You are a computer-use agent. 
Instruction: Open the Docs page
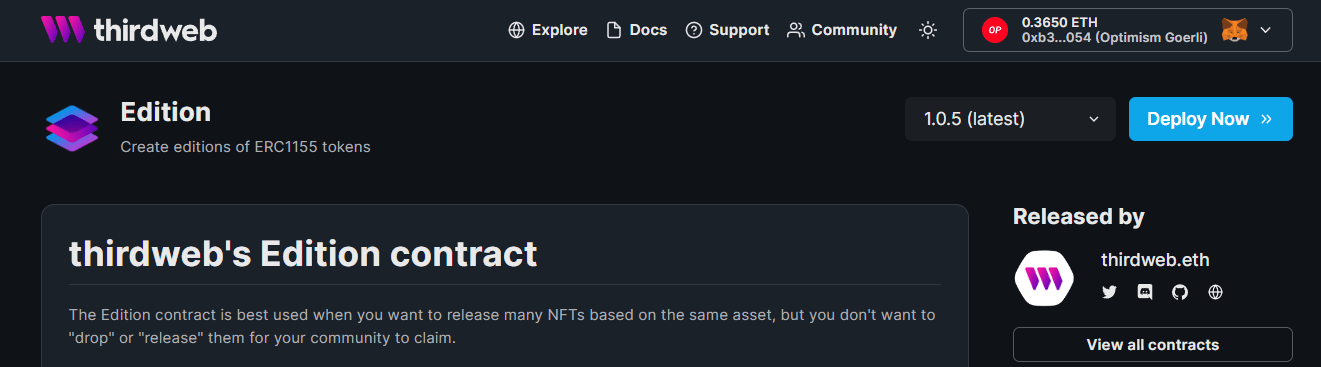pos(637,30)
